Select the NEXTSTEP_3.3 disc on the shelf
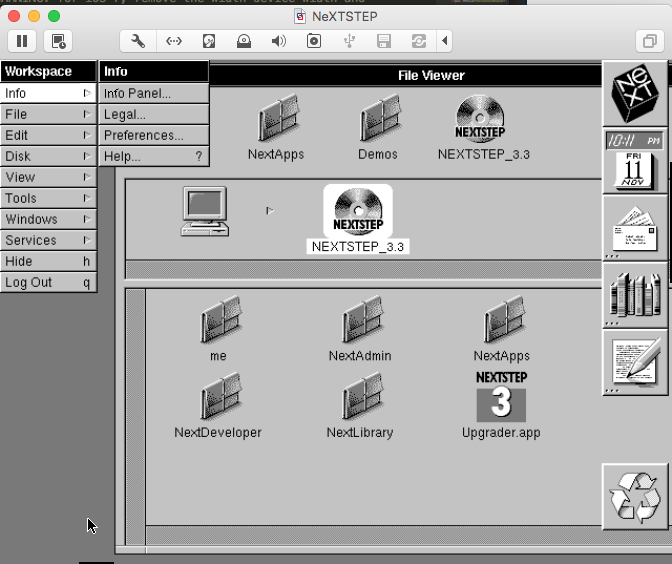 point(483,127)
